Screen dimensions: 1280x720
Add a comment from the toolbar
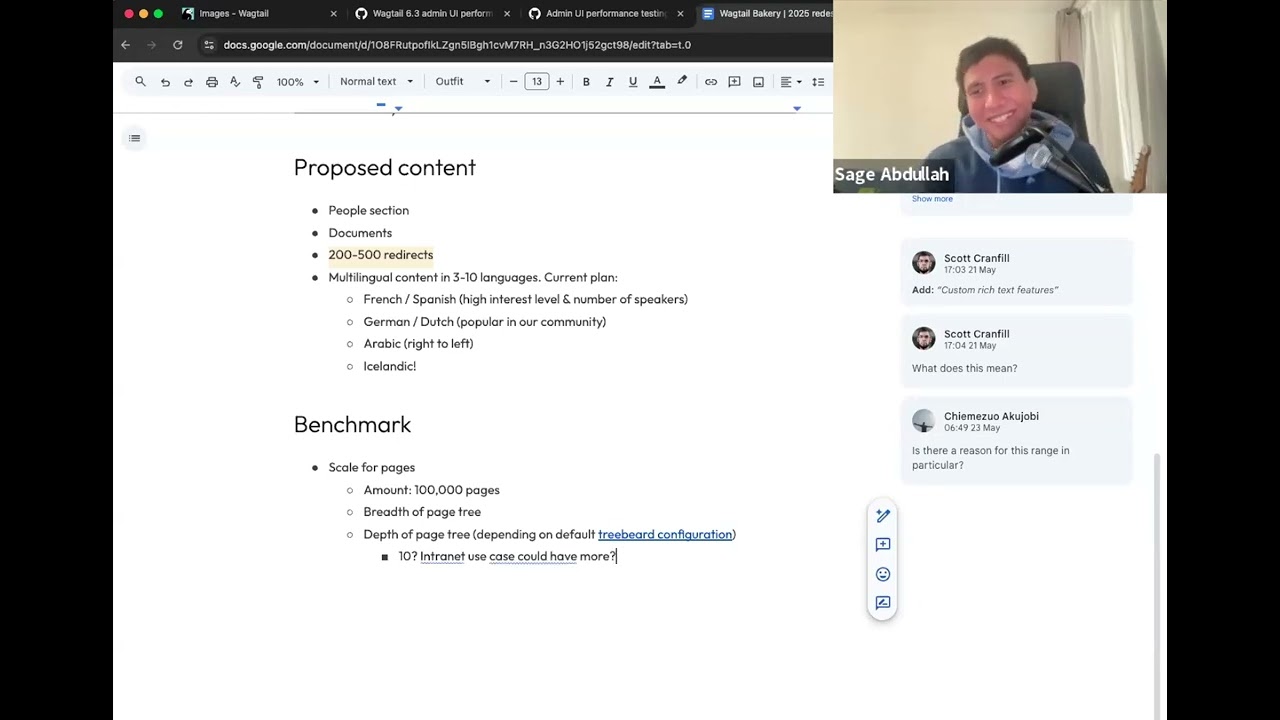tap(734, 82)
